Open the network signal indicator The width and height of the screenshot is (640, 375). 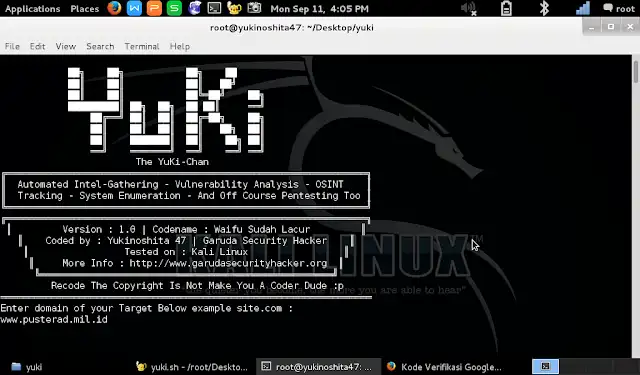583,9
